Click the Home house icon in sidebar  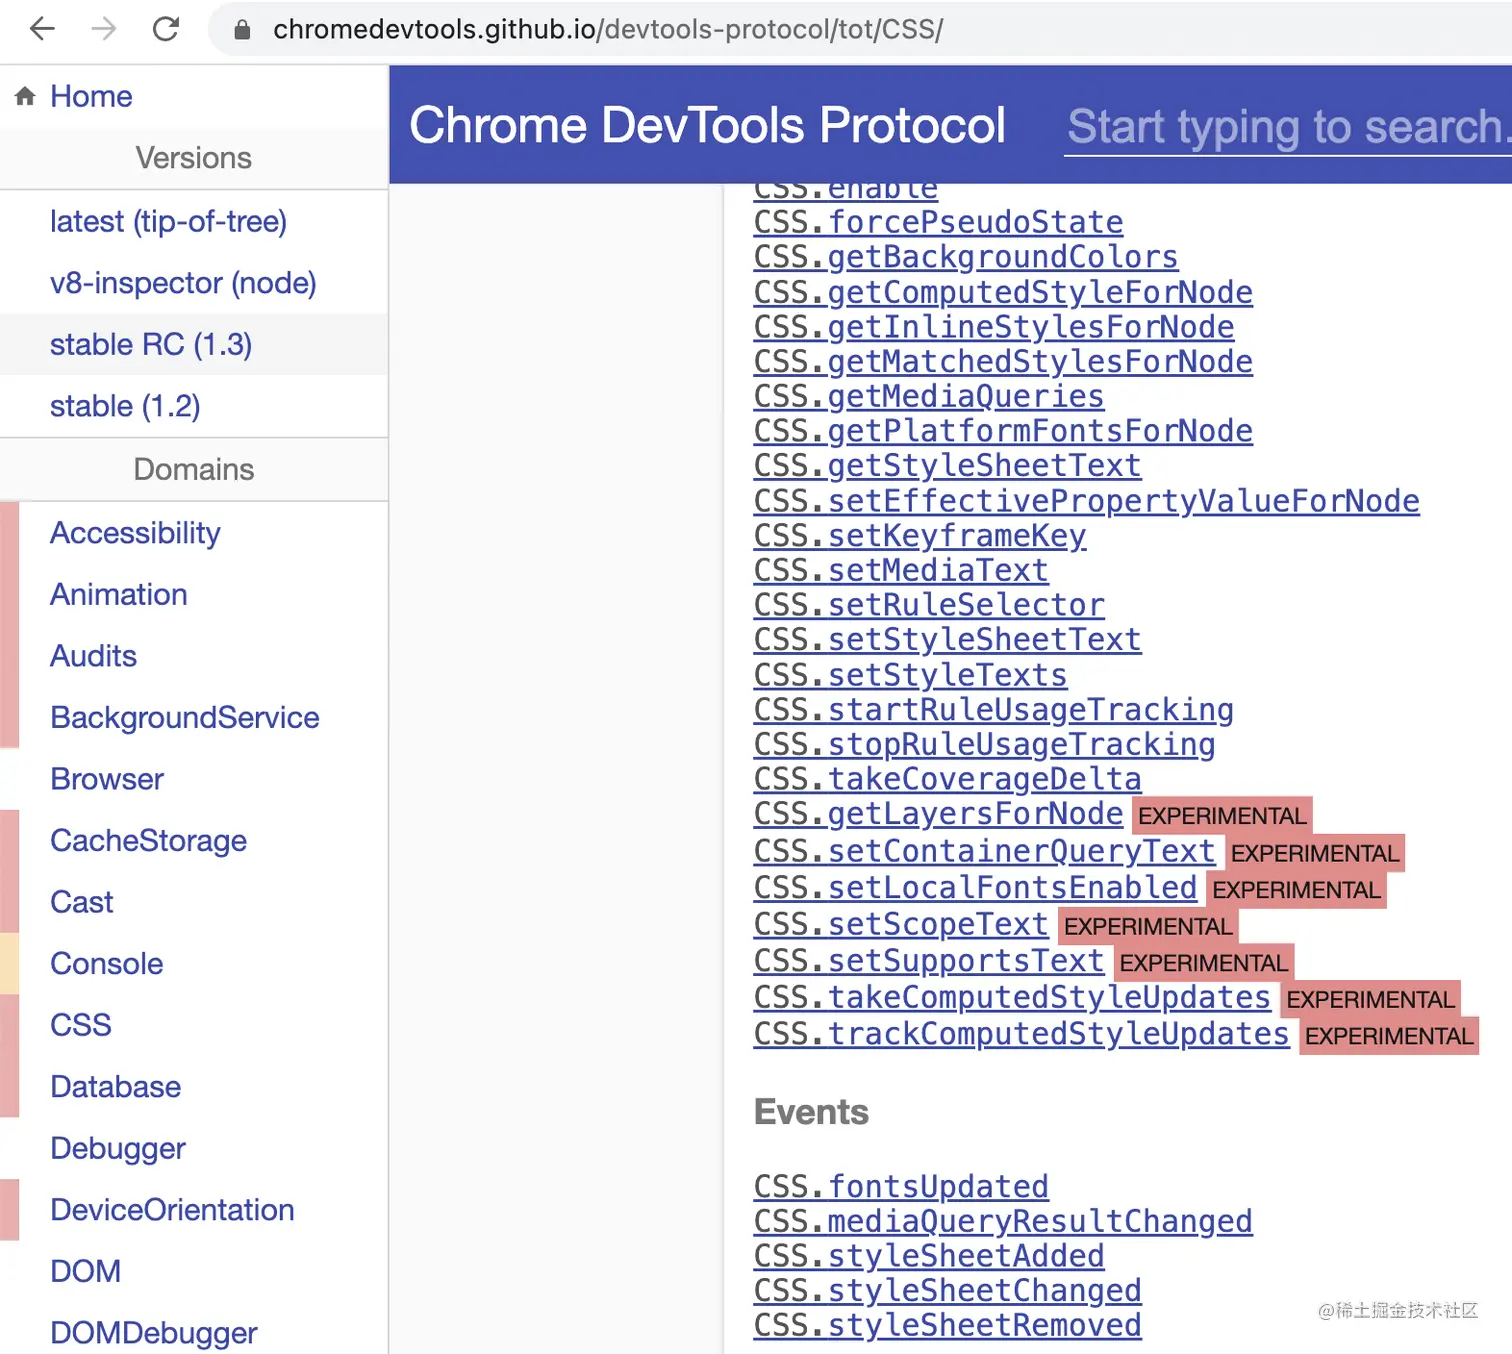coord(25,96)
